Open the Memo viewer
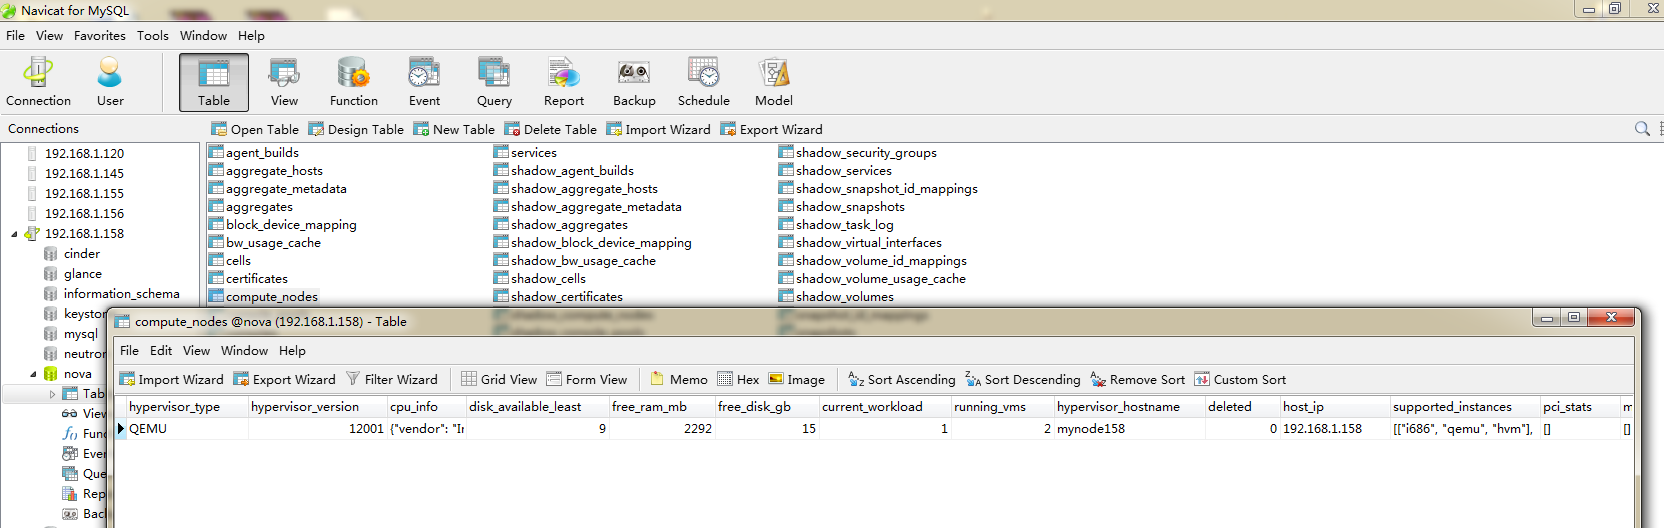Image resolution: width=1664 pixels, height=528 pixels. [x=679, y=379]
